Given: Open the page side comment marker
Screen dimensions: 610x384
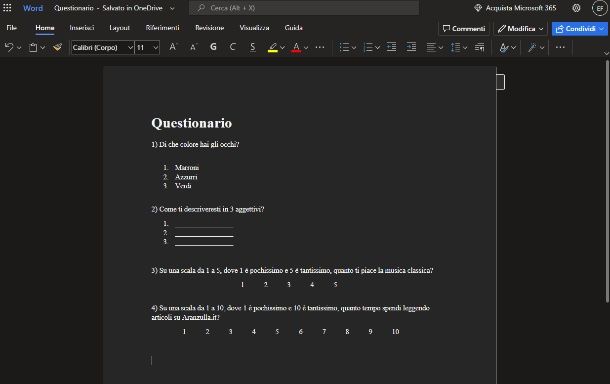Looking at the screenshot, I should [501, 82].
